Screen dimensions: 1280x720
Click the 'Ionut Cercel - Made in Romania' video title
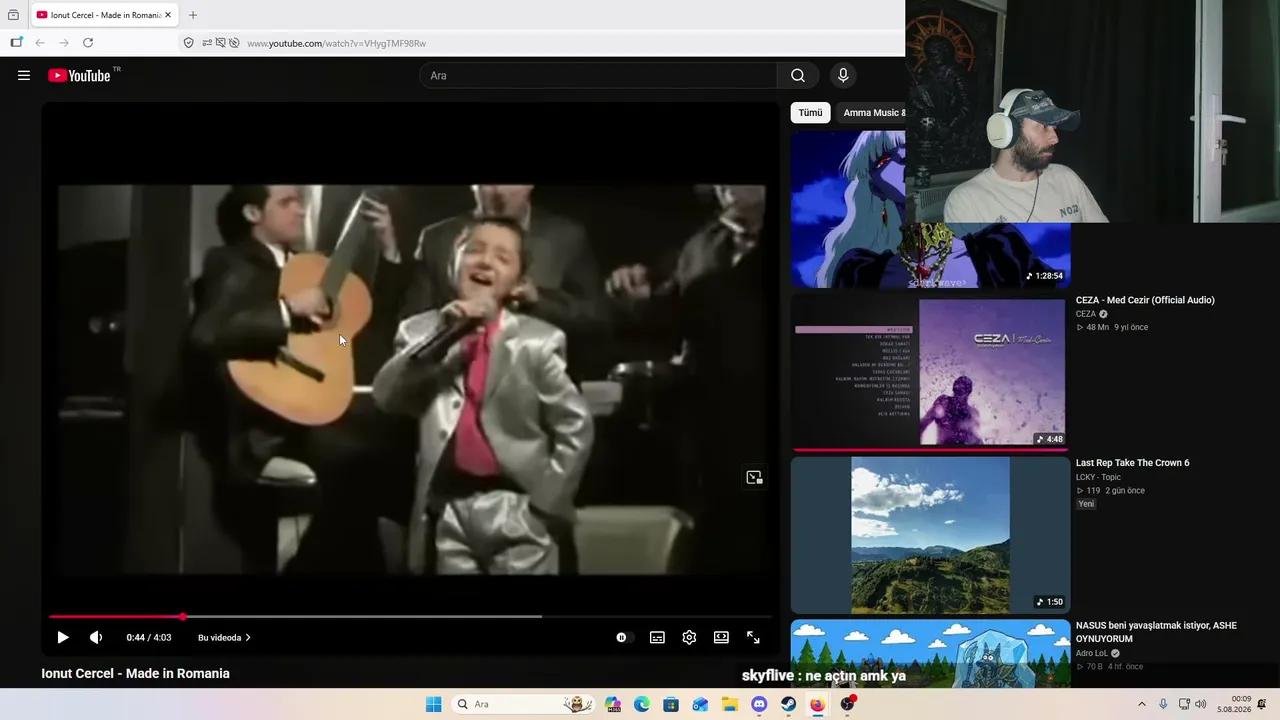coord(135,674)
